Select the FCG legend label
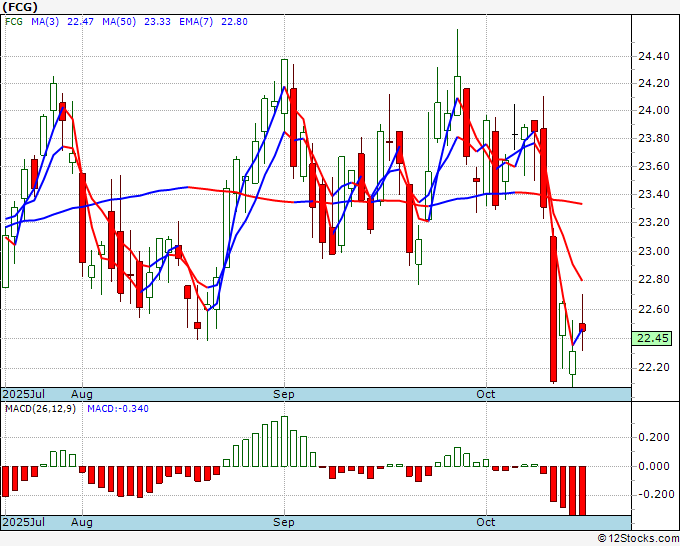The width and height of the screenshot is (680, 546). [x=14, y=22]
